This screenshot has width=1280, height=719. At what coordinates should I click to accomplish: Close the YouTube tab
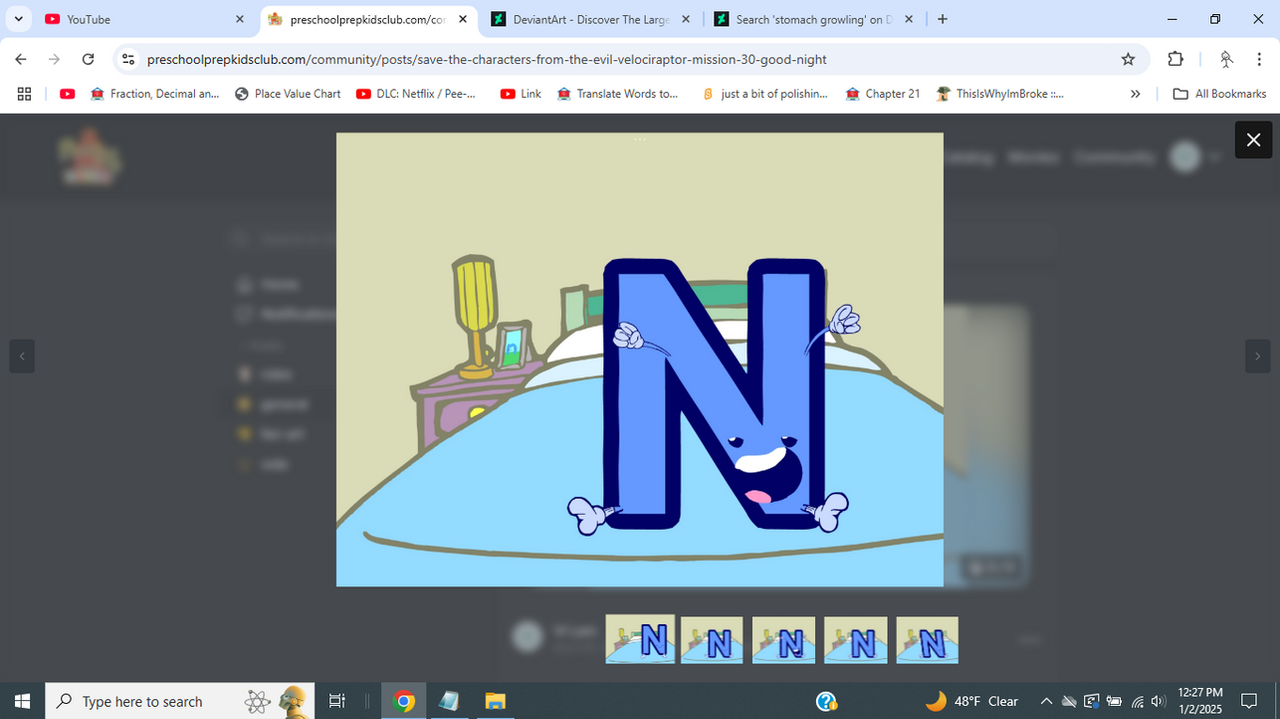tap(239, 19)
